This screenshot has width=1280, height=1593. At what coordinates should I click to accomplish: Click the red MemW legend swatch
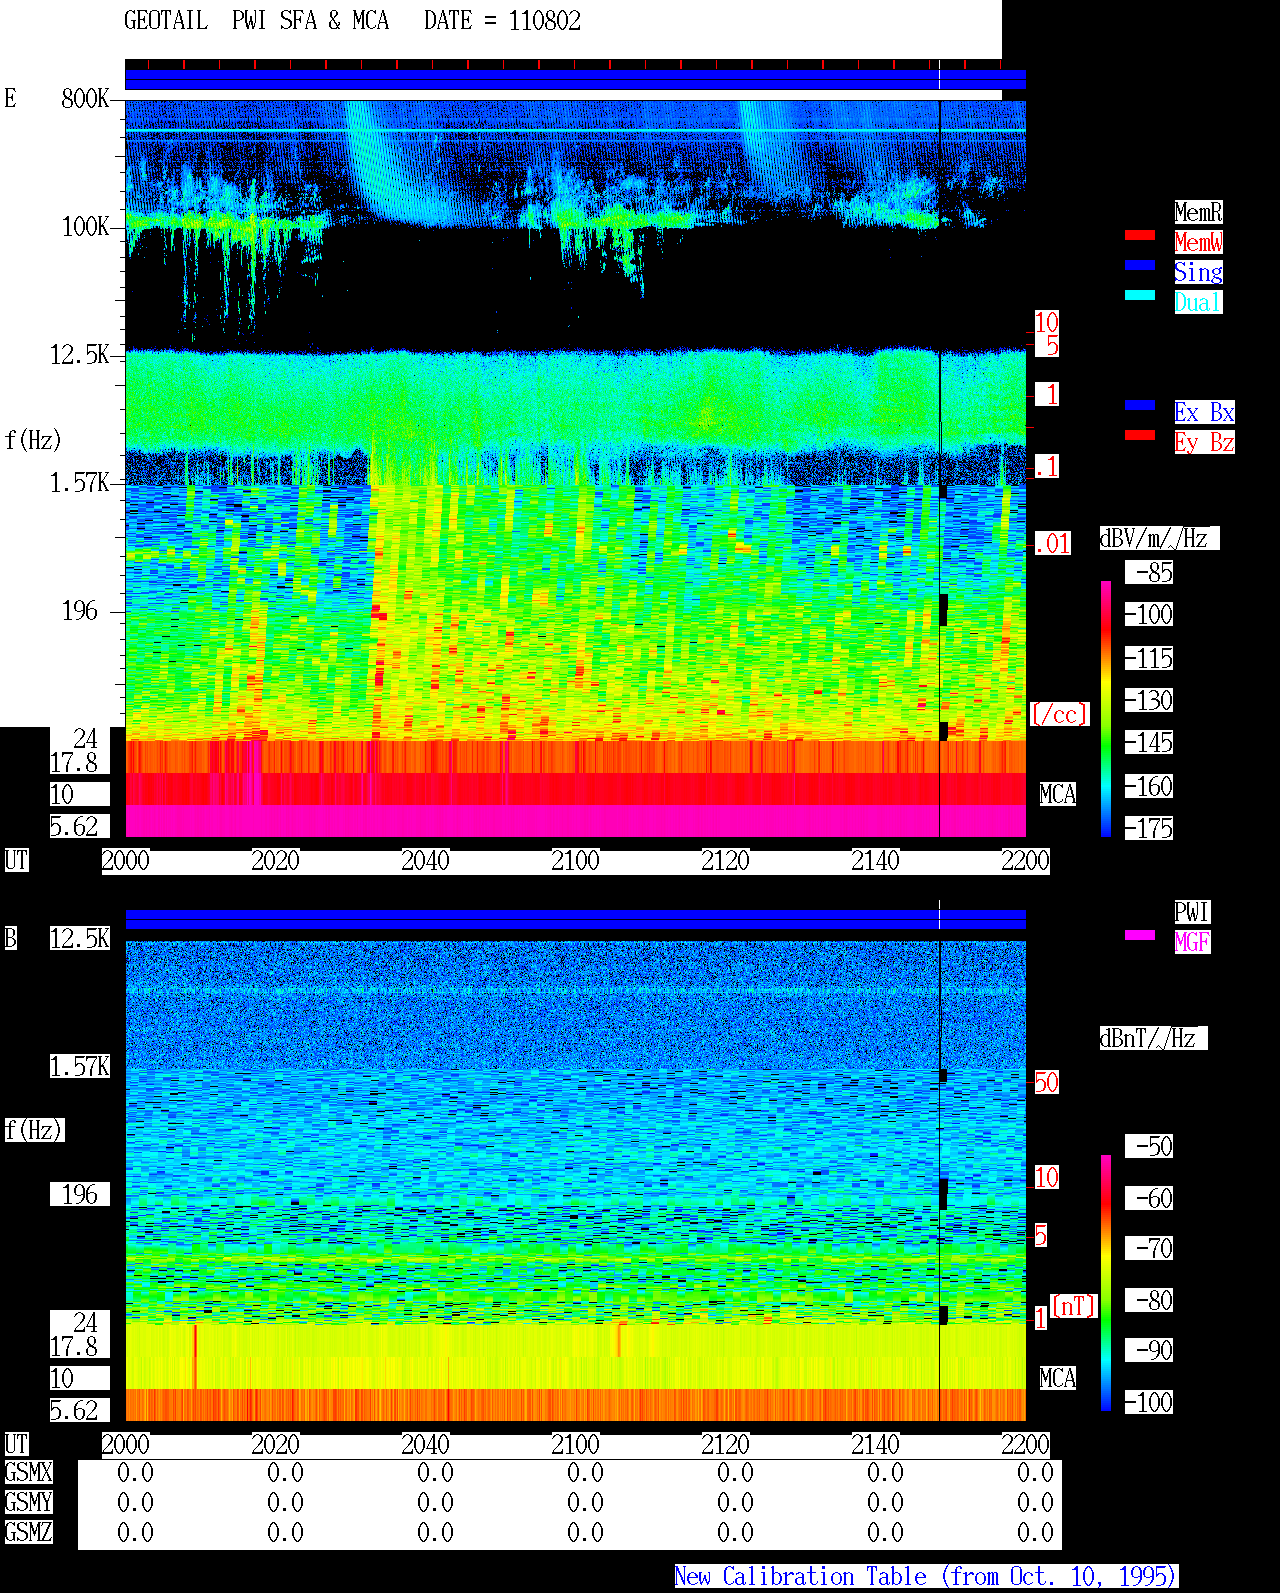click(1140, 235)
